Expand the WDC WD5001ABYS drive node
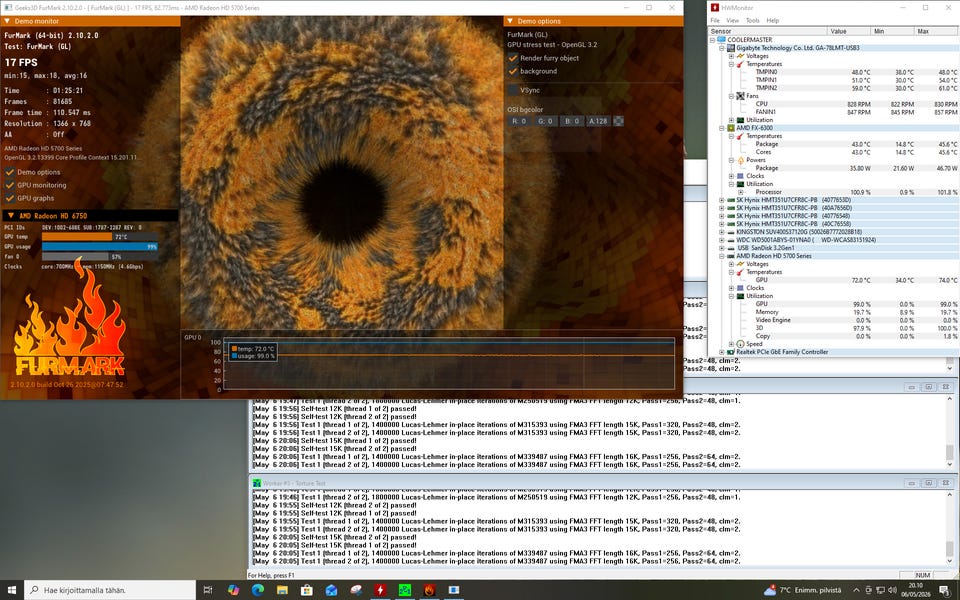Image resolution: width=960 pixels, height=600 pixels. coord(722,240)
